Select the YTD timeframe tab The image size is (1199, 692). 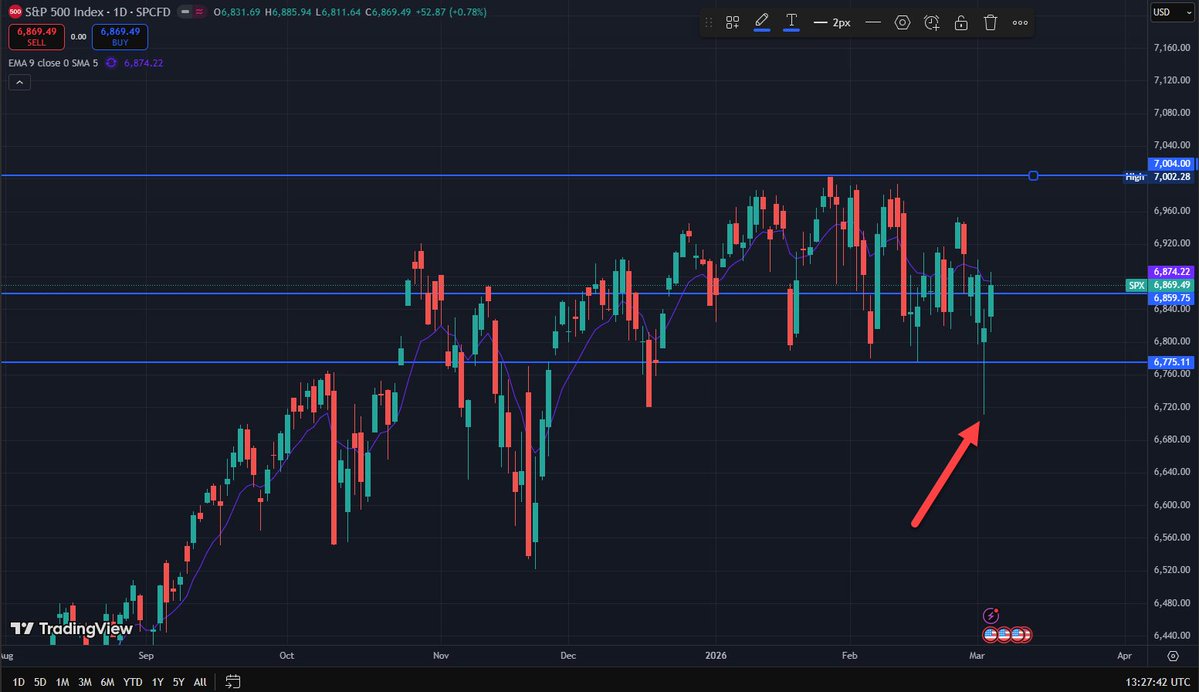[132, 681]
